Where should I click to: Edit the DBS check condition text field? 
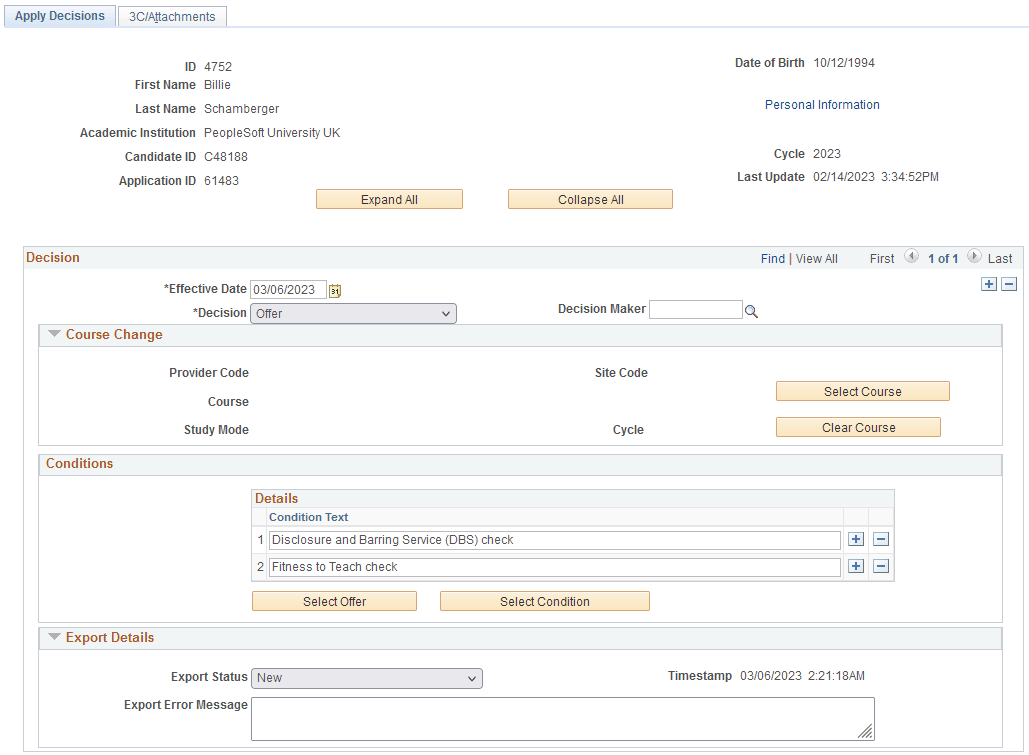click(x=555, y=540)
